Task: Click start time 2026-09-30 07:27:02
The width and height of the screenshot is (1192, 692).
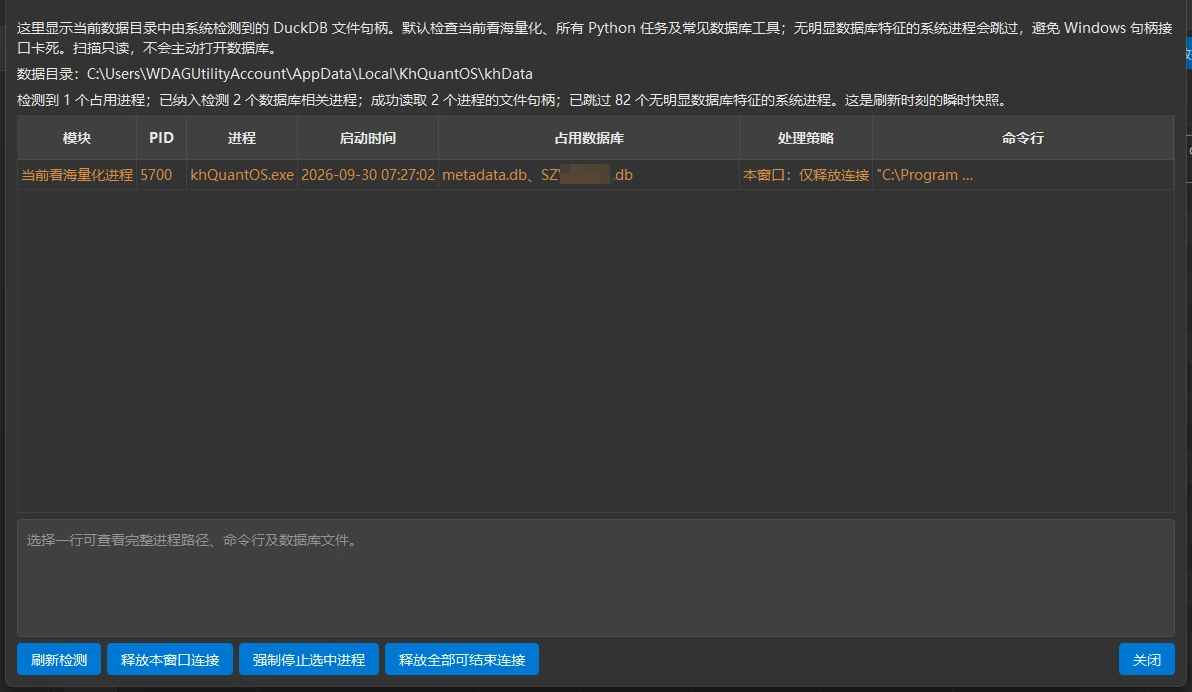Action: point(368,175)
